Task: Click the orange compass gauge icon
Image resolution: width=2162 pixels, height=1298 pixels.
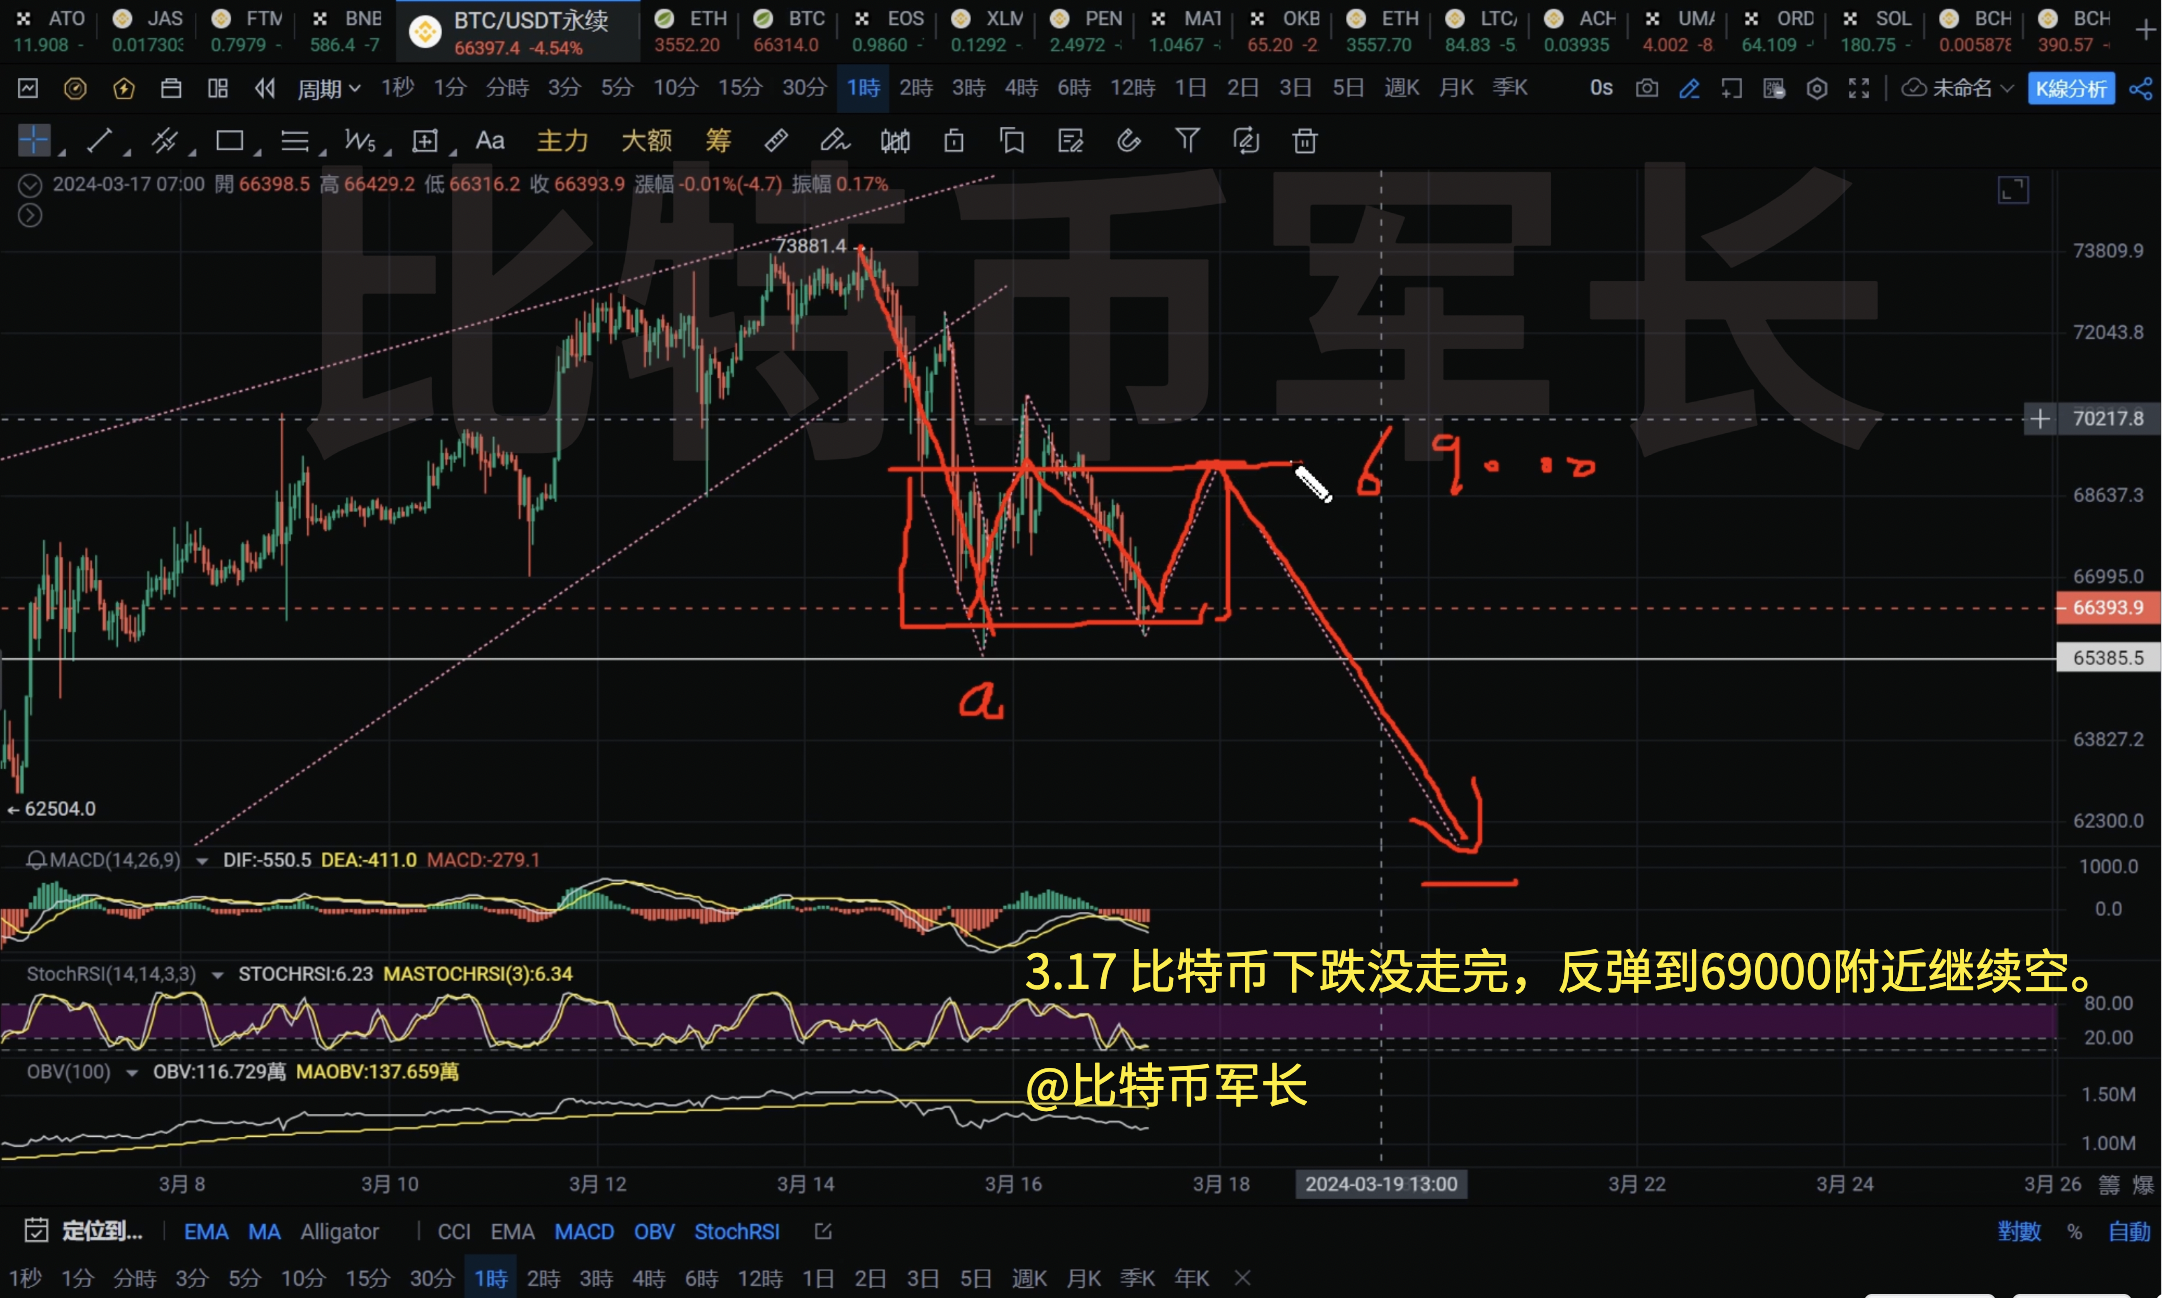Action: pyautogui.click(x=75, y=88)
